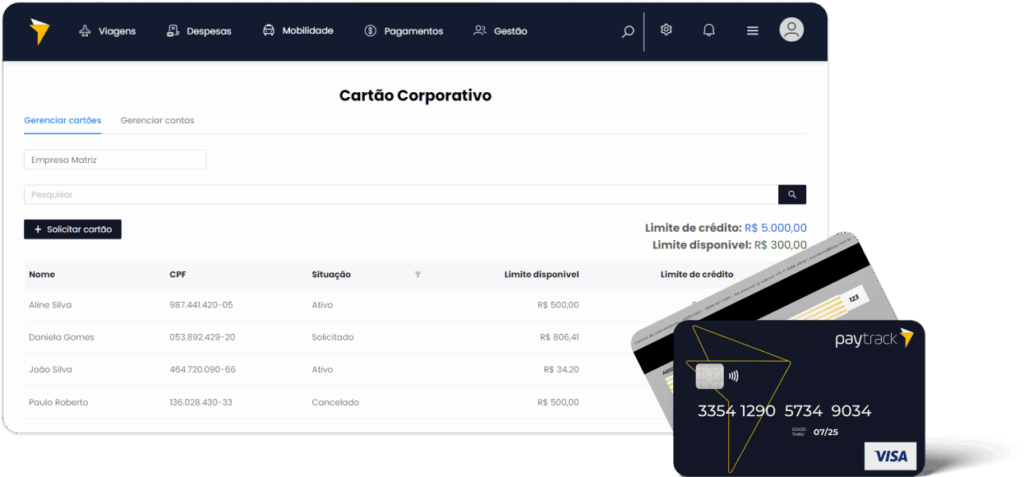Open the Viagens menu
The height and width of the screenshot is (477, 1024).
pos(107,31)
